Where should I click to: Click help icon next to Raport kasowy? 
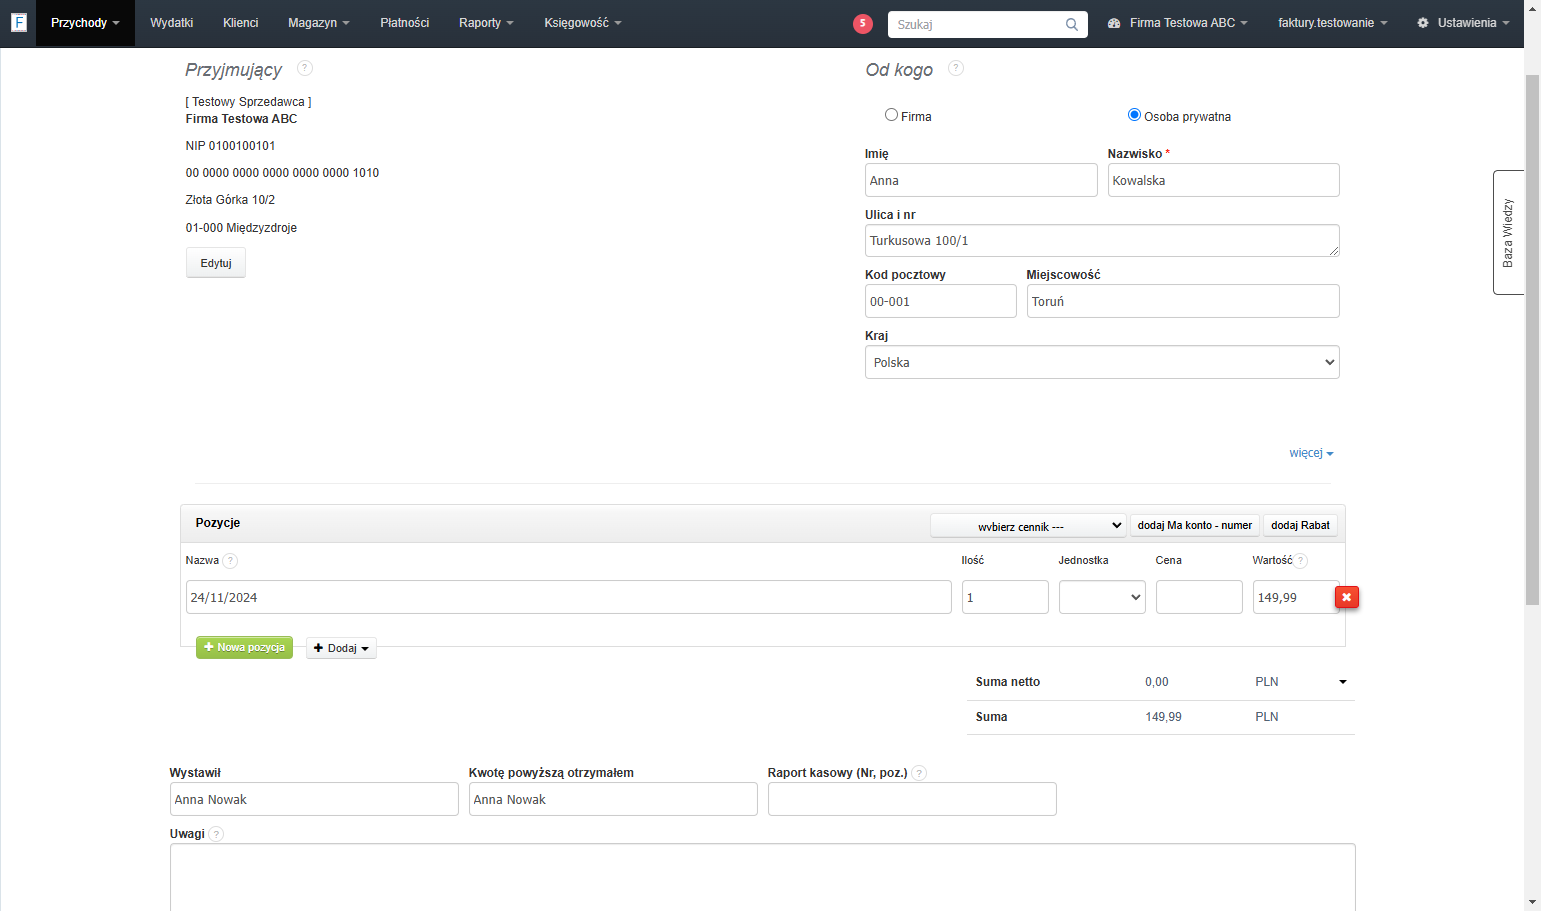pyautogui.click(x=919, y=773)
